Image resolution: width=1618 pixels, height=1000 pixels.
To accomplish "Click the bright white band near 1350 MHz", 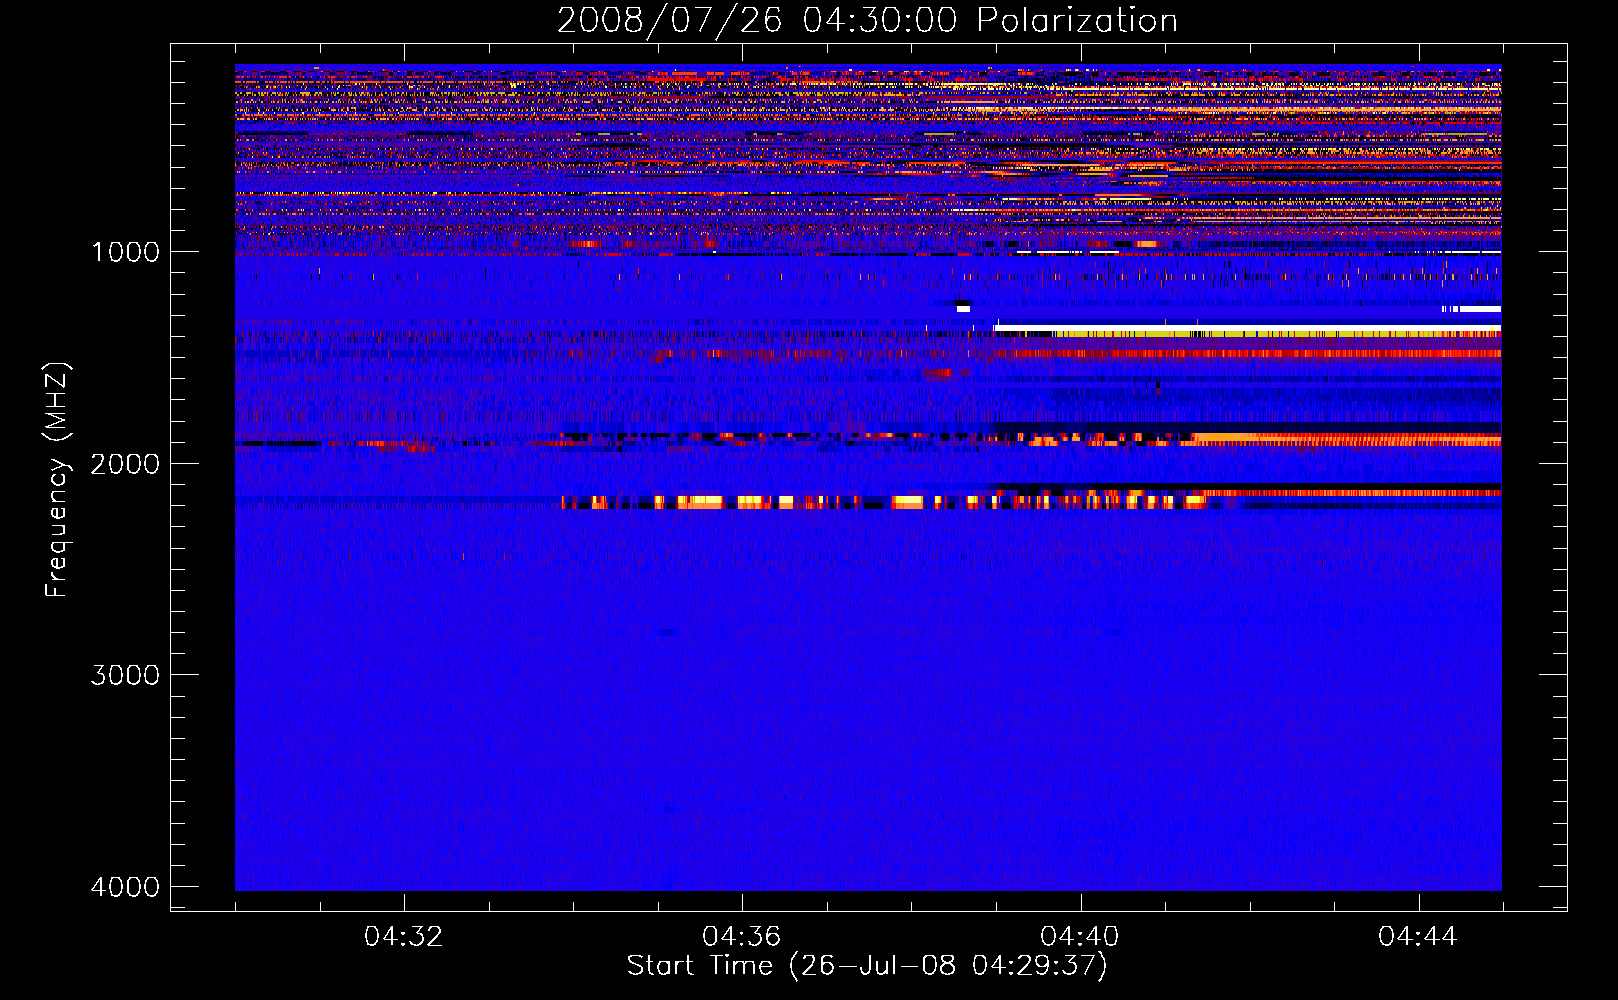I will tap(1248, 328).
